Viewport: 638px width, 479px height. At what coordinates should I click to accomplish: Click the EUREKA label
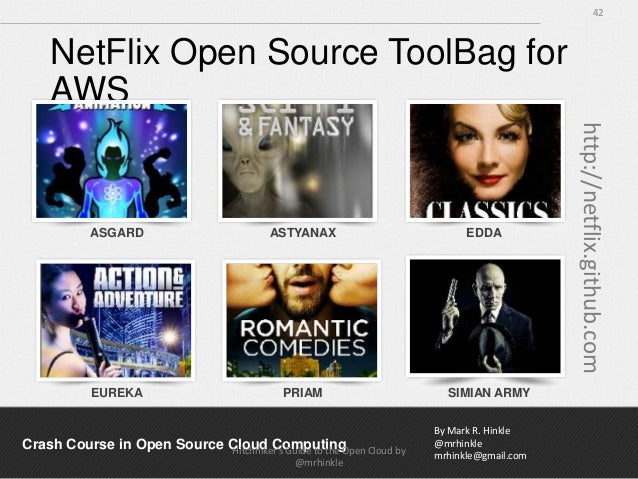point(117,393)
